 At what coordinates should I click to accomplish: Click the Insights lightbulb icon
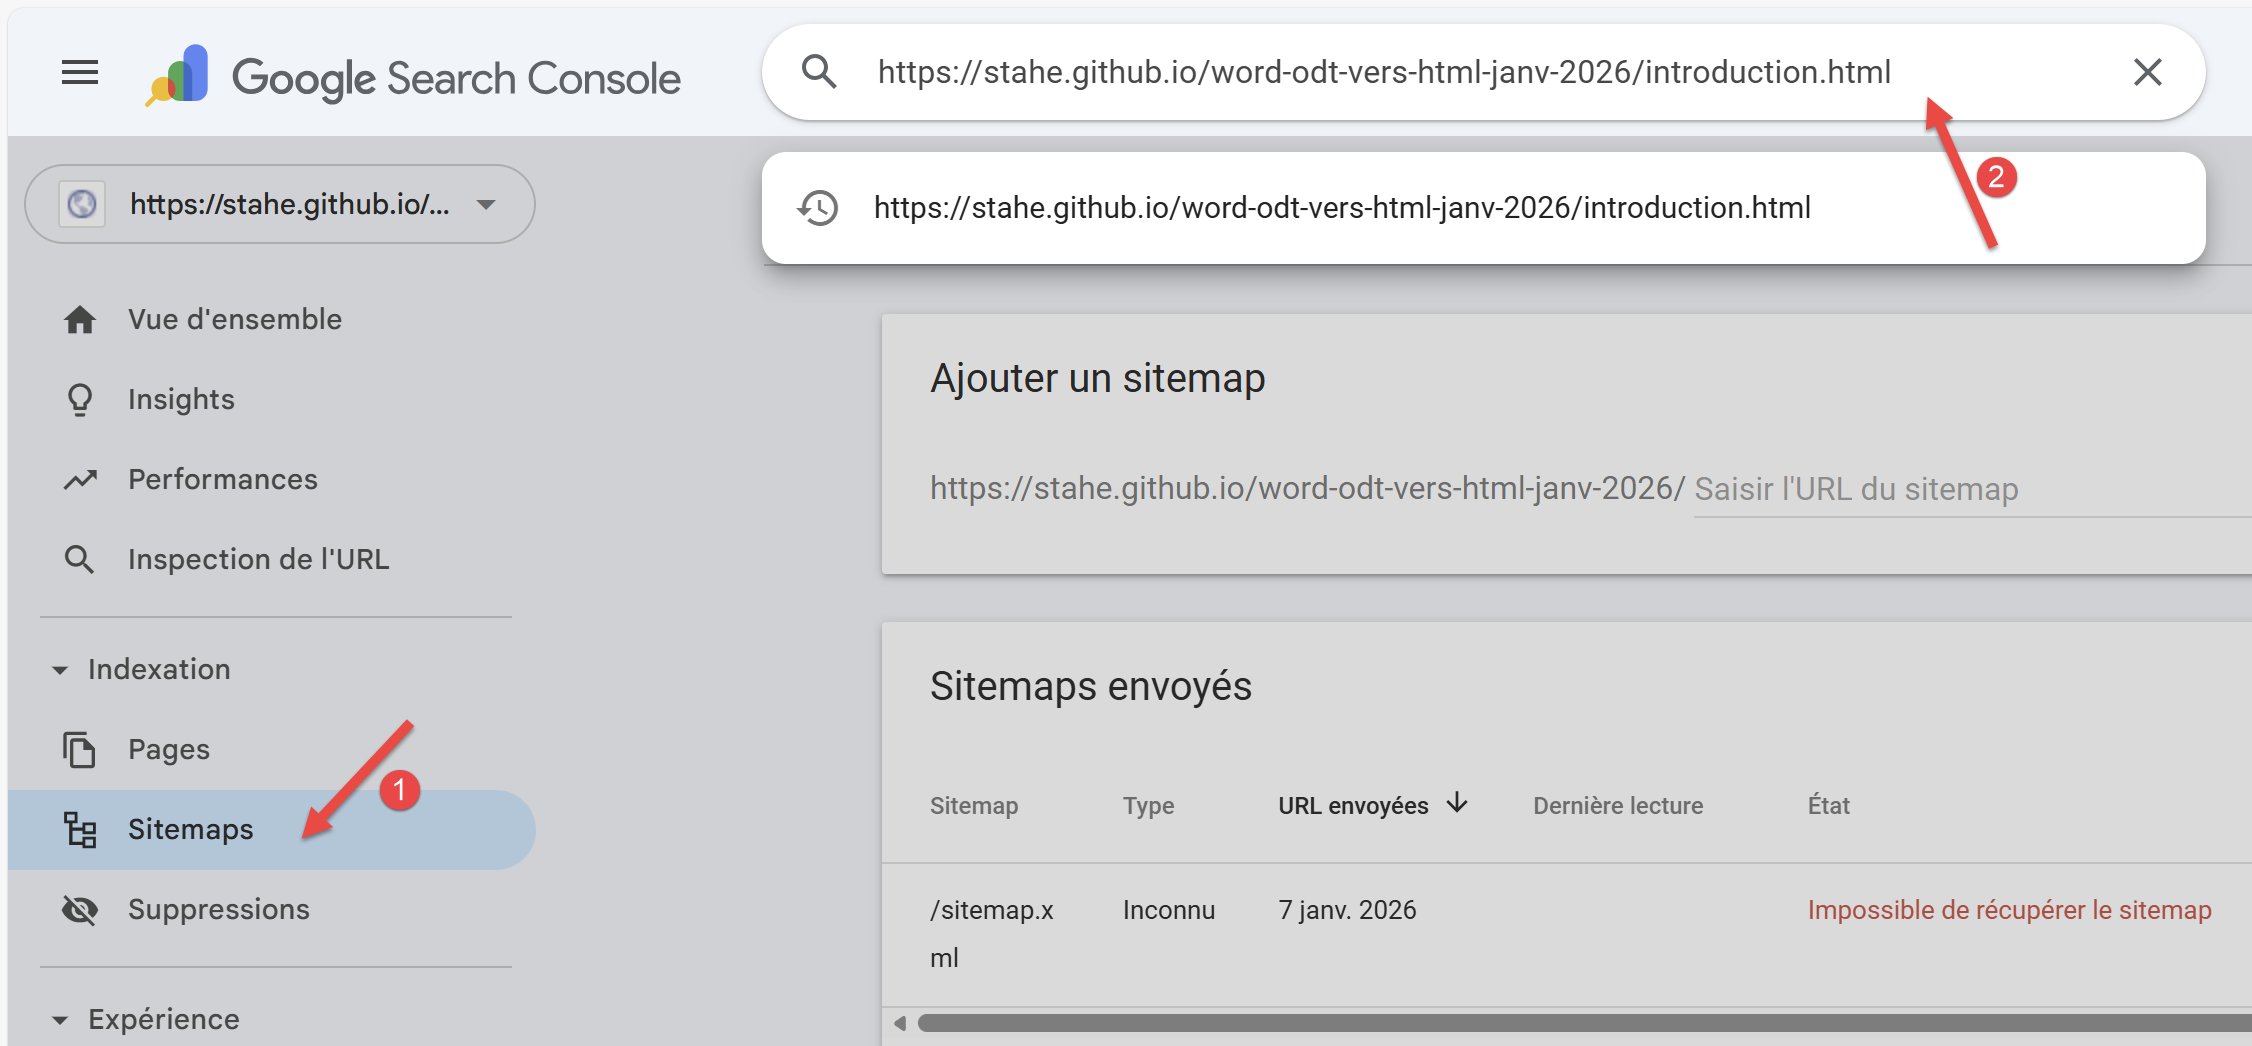click(80, 400)
